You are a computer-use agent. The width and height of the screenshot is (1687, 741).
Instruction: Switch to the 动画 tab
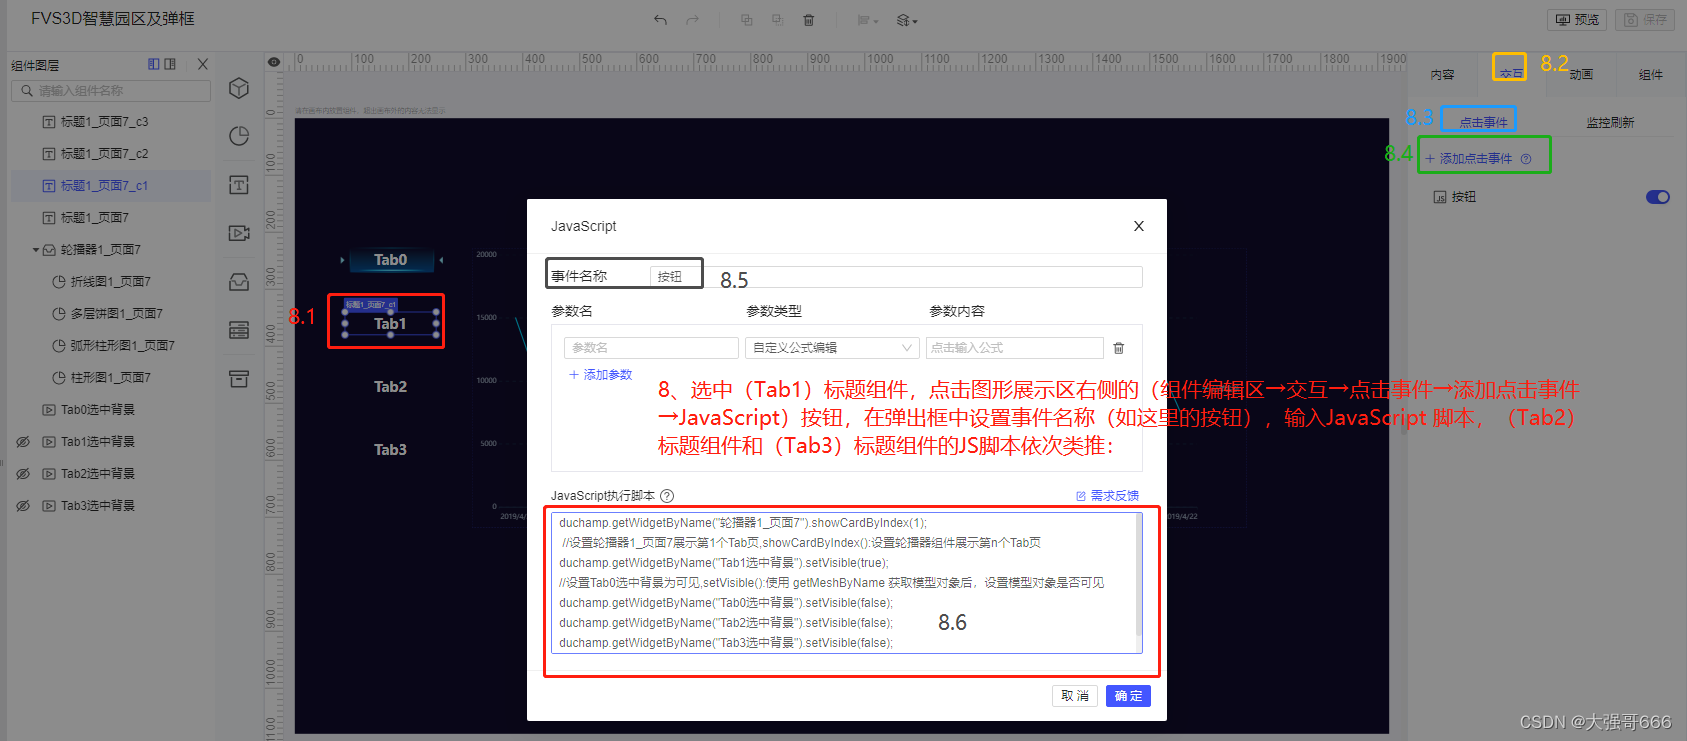(1581, 75)
